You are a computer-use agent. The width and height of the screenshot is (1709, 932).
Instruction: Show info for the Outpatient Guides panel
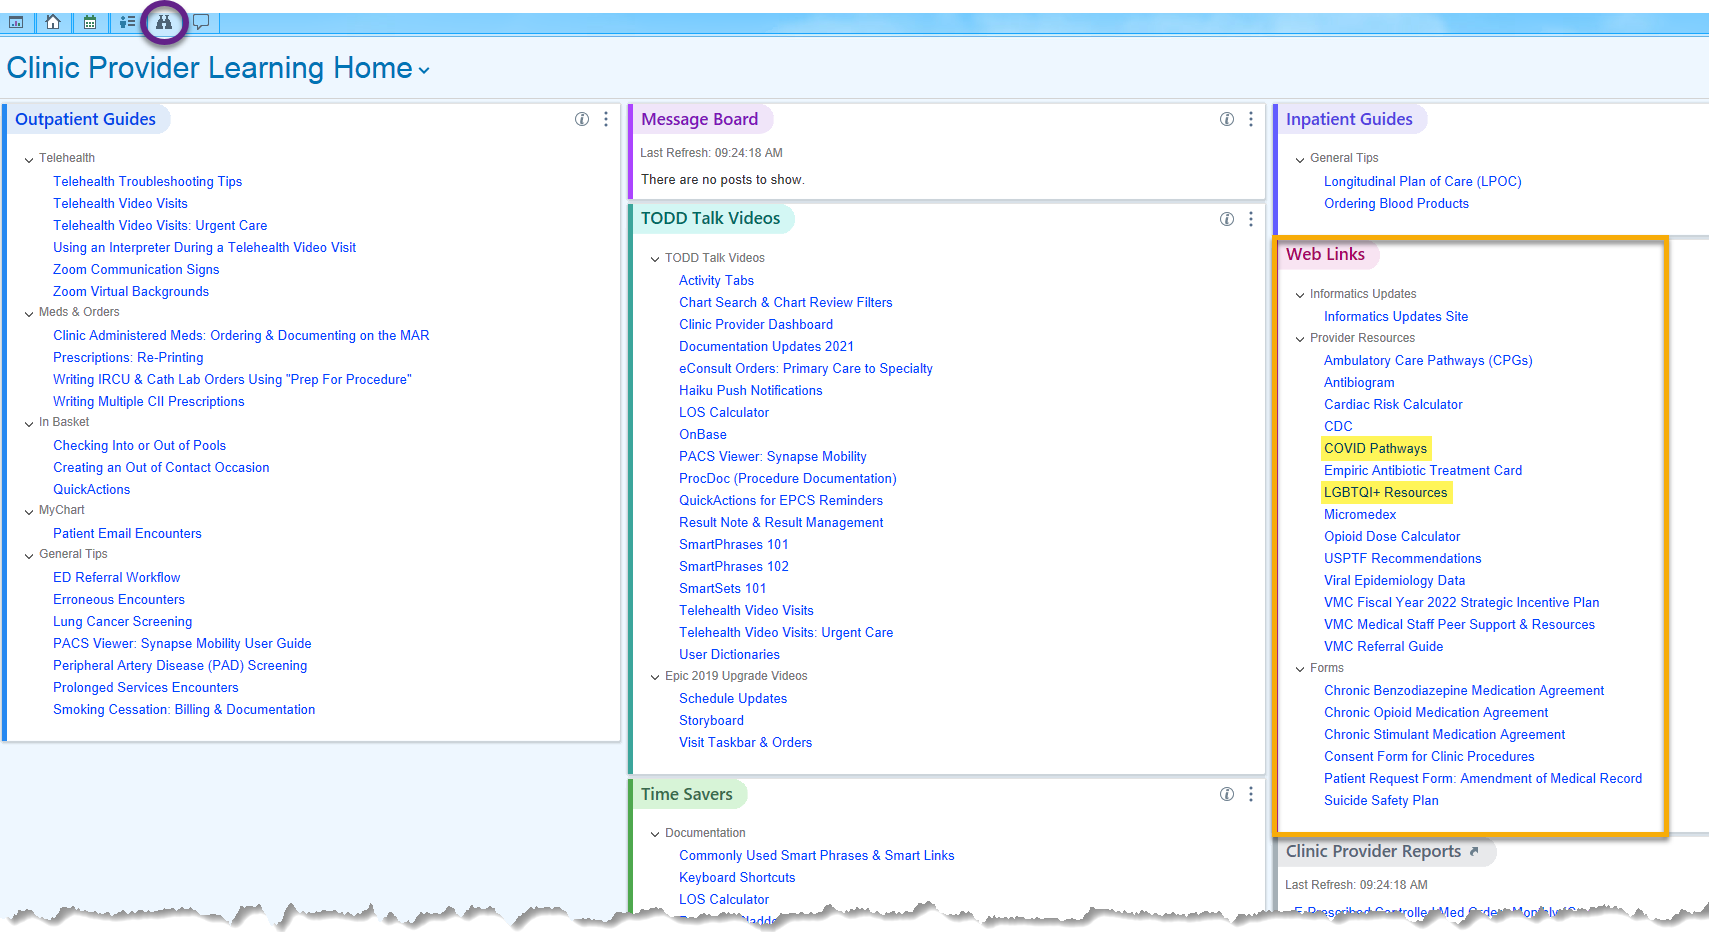[582, 119]
